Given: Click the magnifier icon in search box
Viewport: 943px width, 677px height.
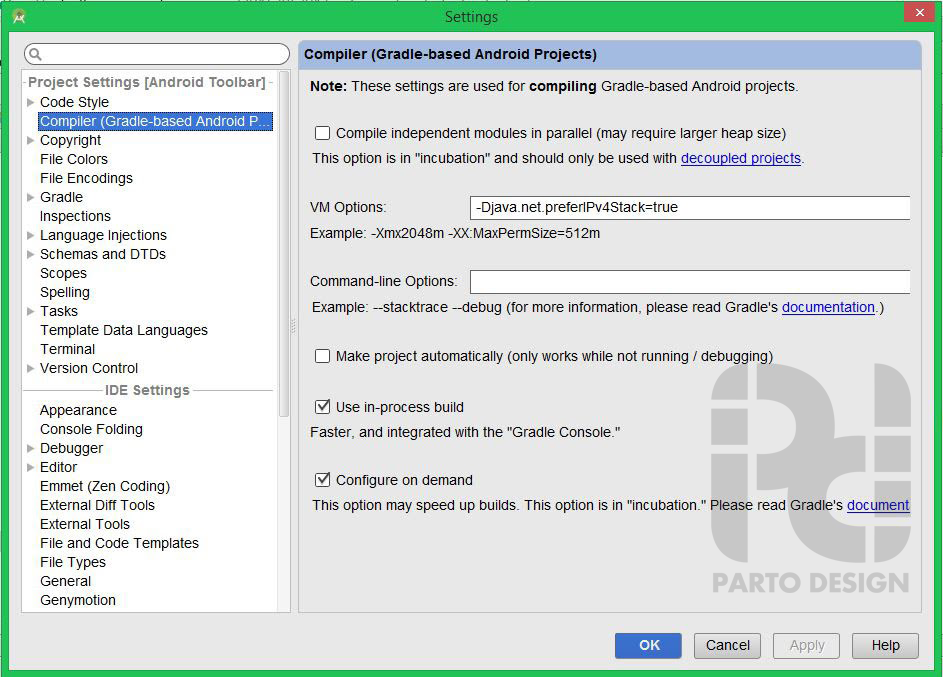Looking at the screenshot, I should pyautogui.click(x=35, y=55).
